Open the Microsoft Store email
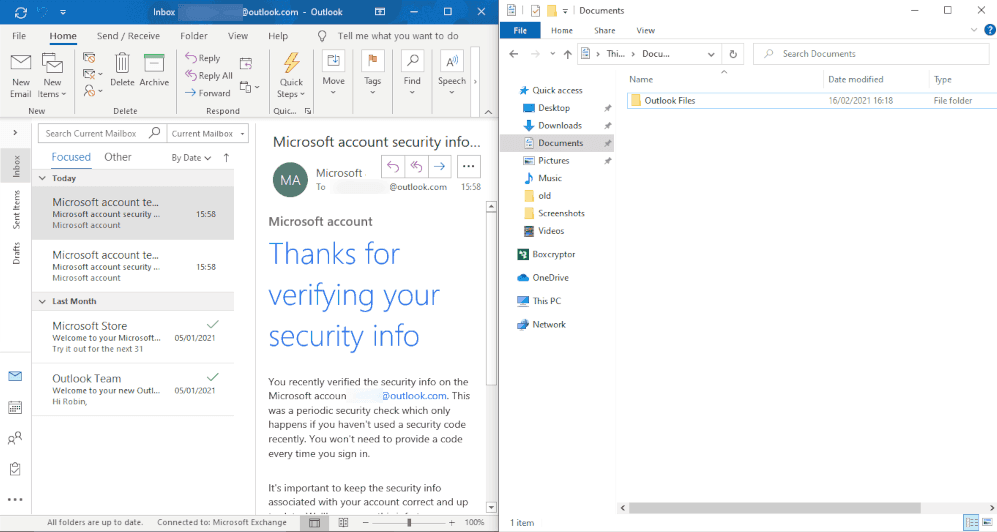The image size is (997, 532). click(133, 337)
